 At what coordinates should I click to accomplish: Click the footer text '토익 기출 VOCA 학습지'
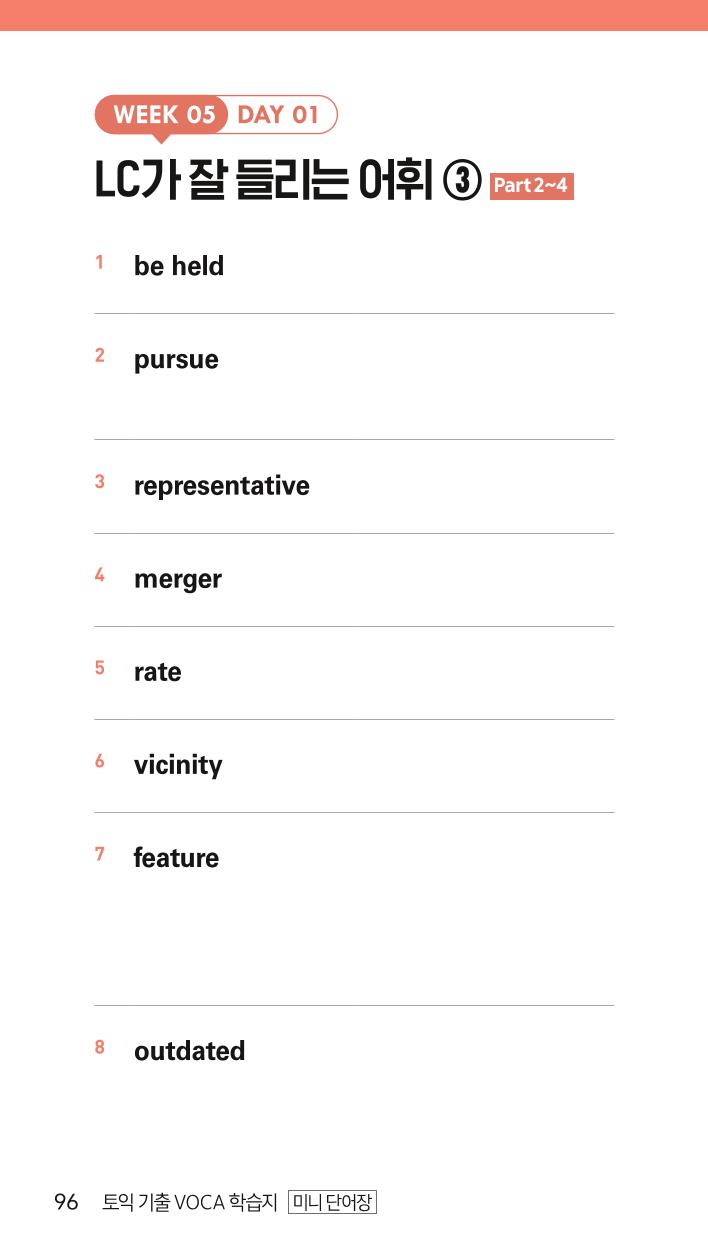coord(190,1202)
